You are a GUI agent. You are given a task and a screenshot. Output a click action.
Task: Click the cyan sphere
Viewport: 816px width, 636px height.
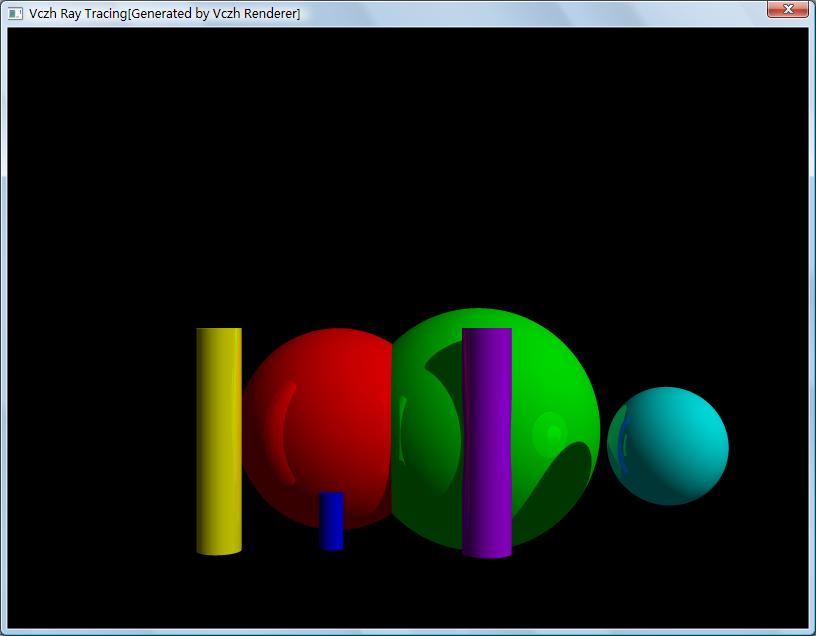click(x=668, y=446)
